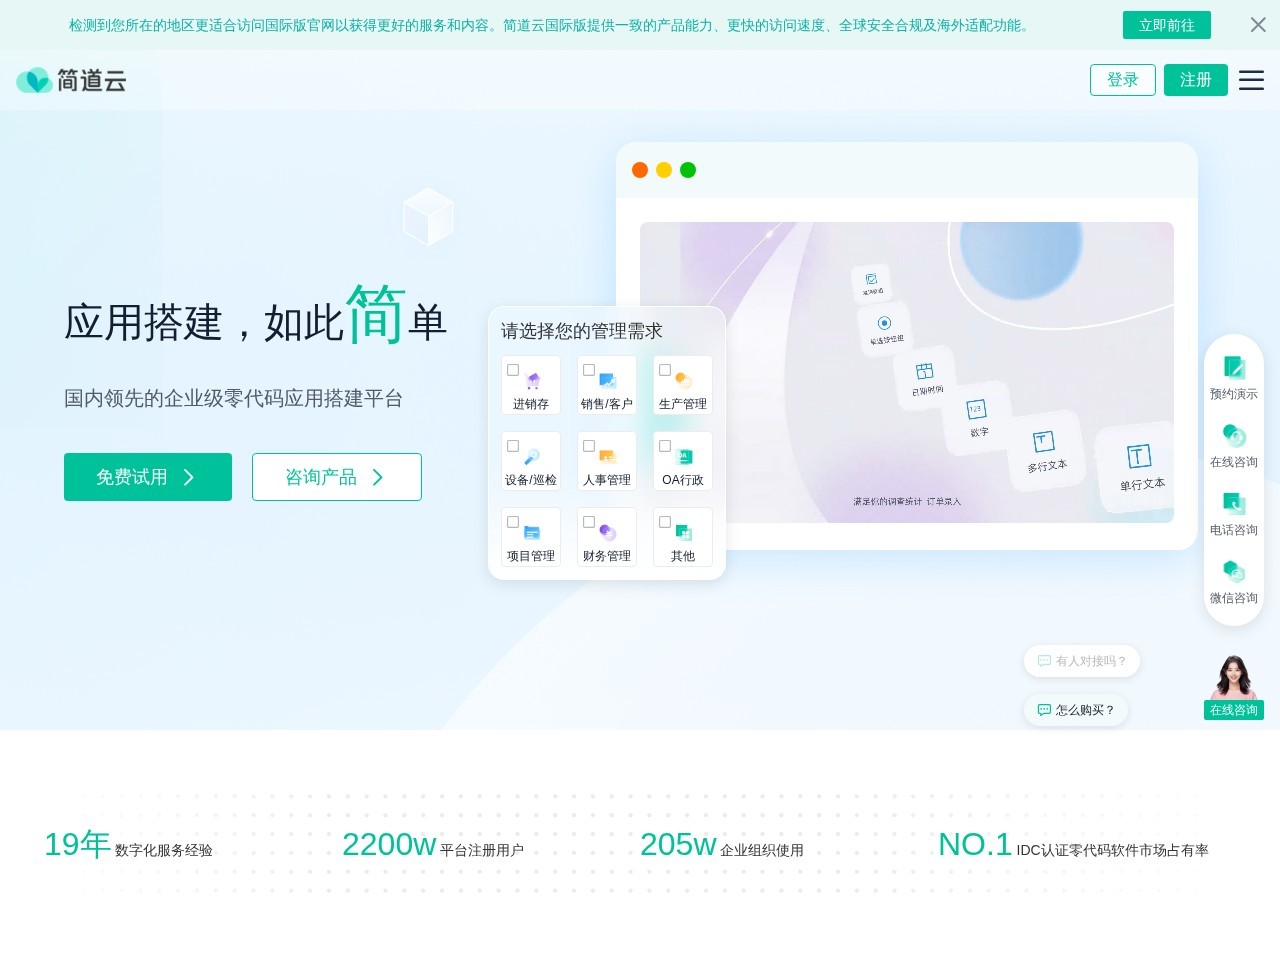The width and height of the screenshot is (1280, 960).
Task: Select the OA行政 icon
Action: pyautogui.click(x=682, y=456)
